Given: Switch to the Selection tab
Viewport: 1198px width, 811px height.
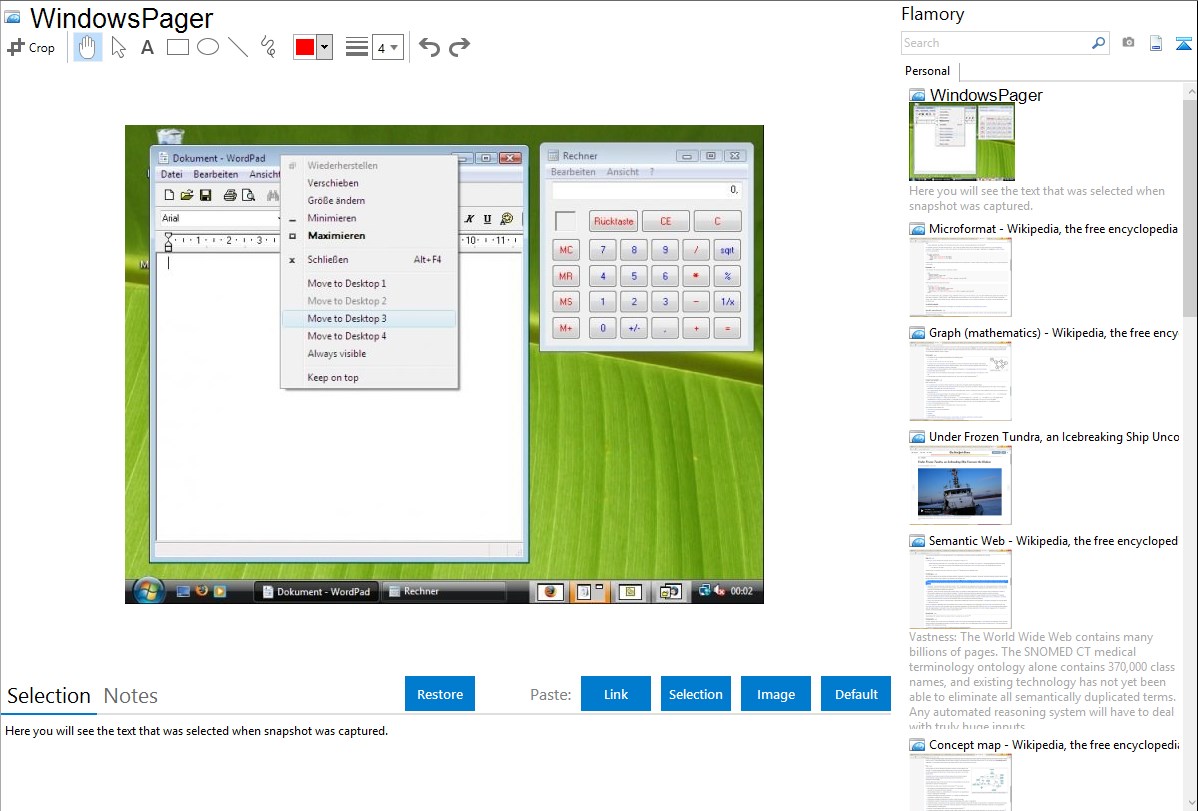Looking at the screenshot, I should point(49,696).
